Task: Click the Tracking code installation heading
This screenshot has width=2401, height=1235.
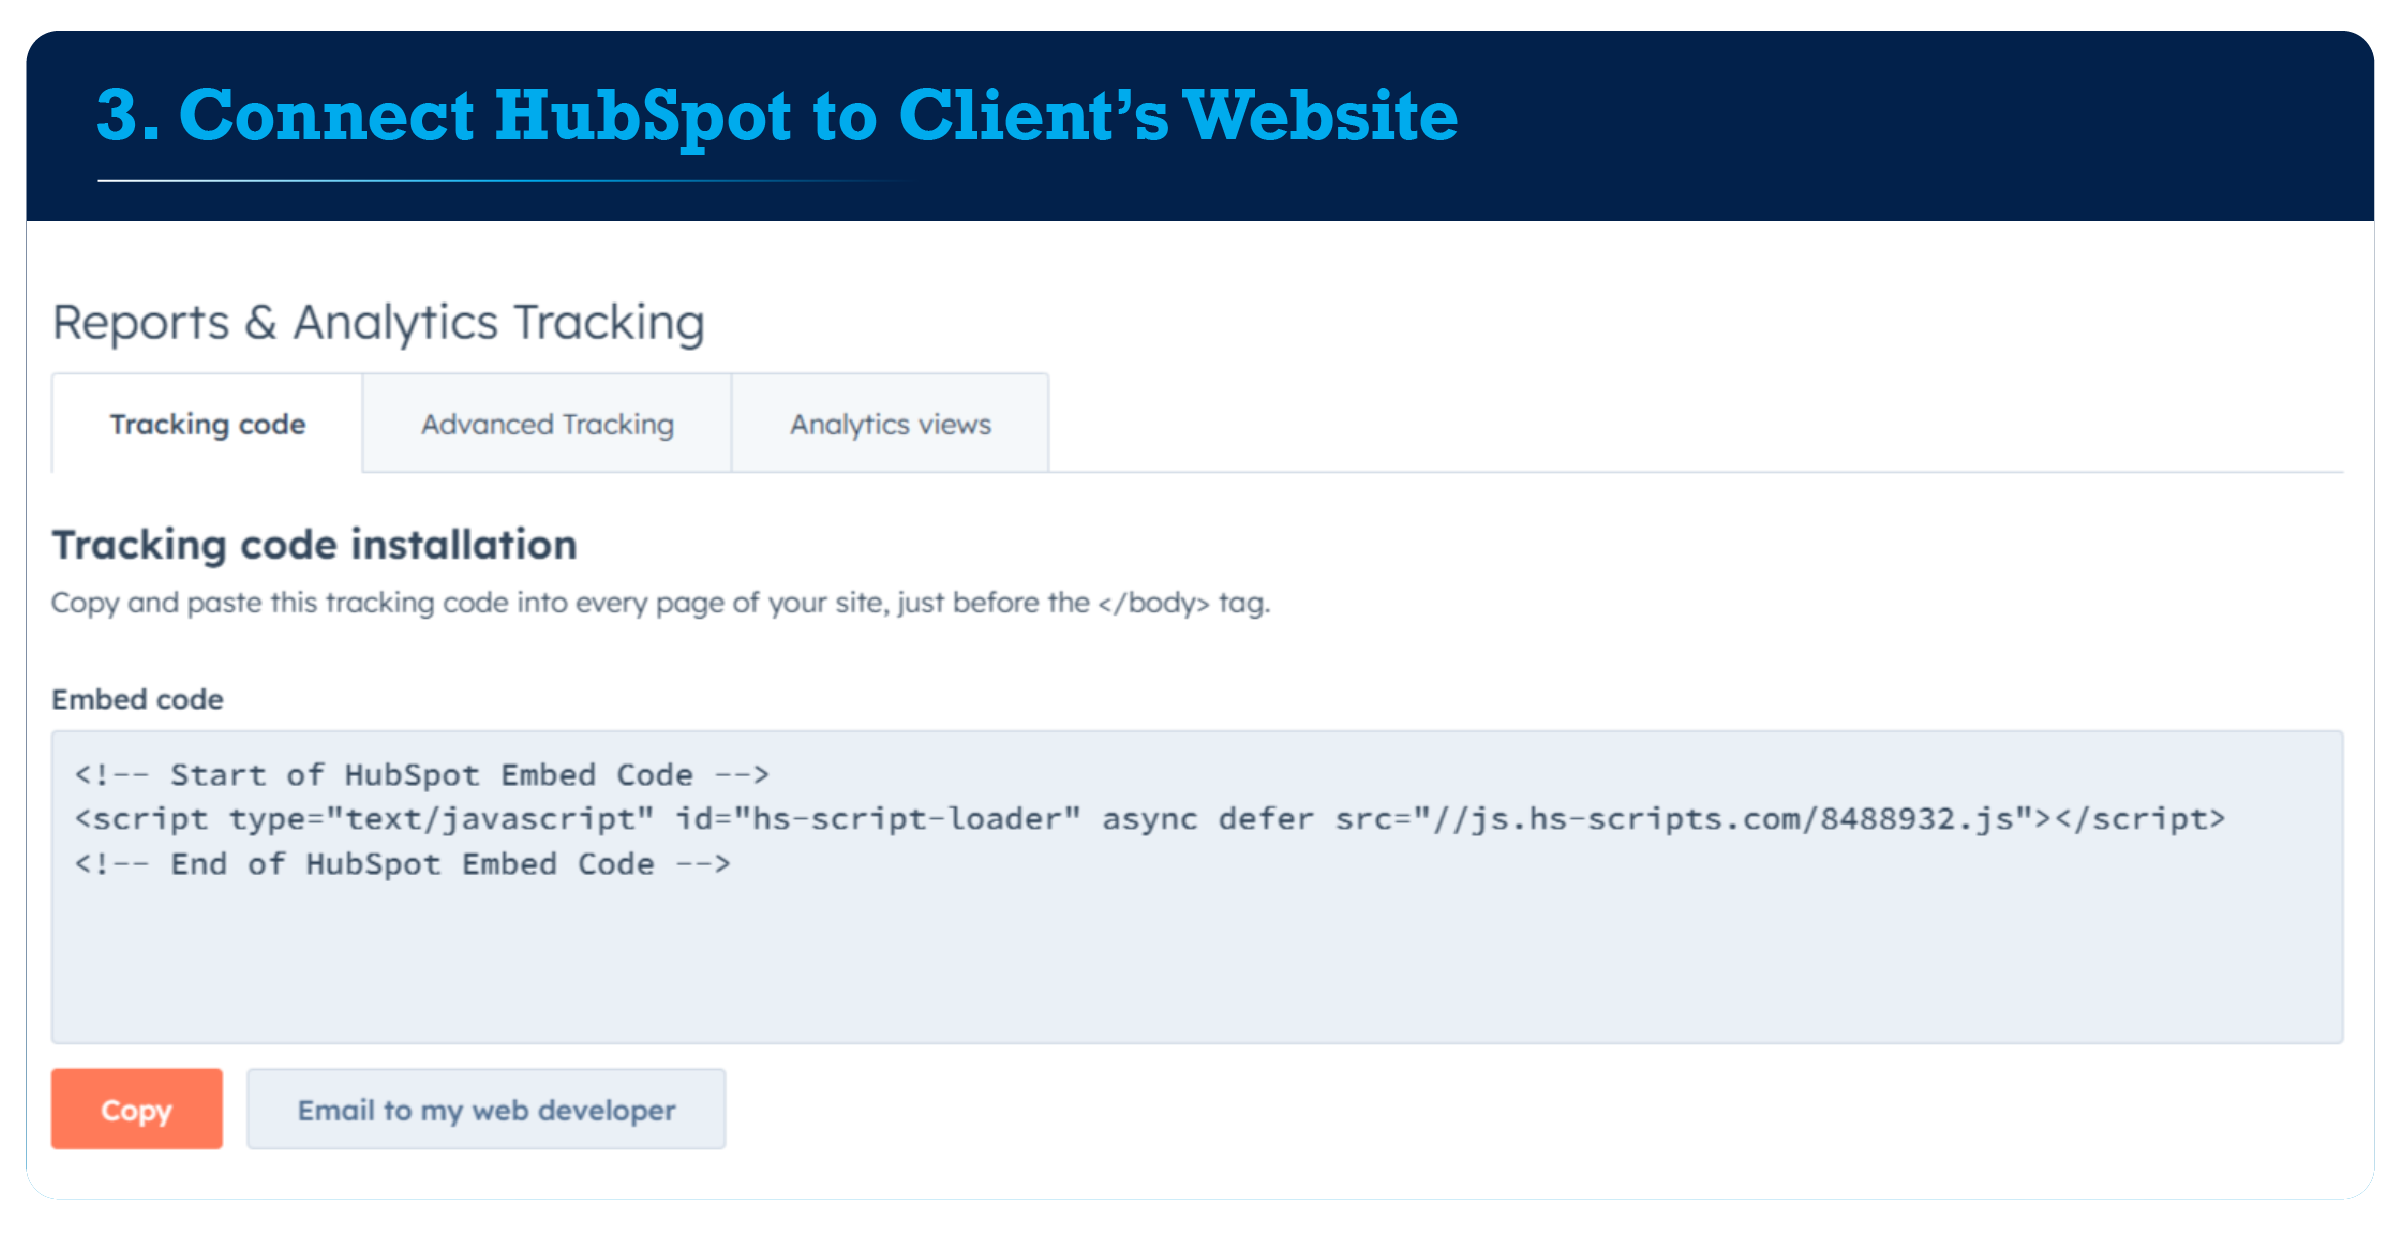Action: click(314, 546)
